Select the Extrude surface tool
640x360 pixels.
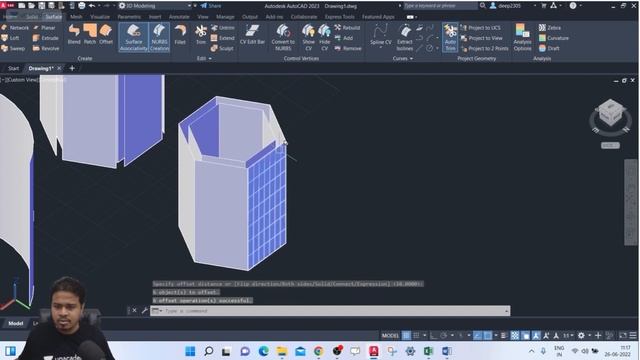click(46, 38)
